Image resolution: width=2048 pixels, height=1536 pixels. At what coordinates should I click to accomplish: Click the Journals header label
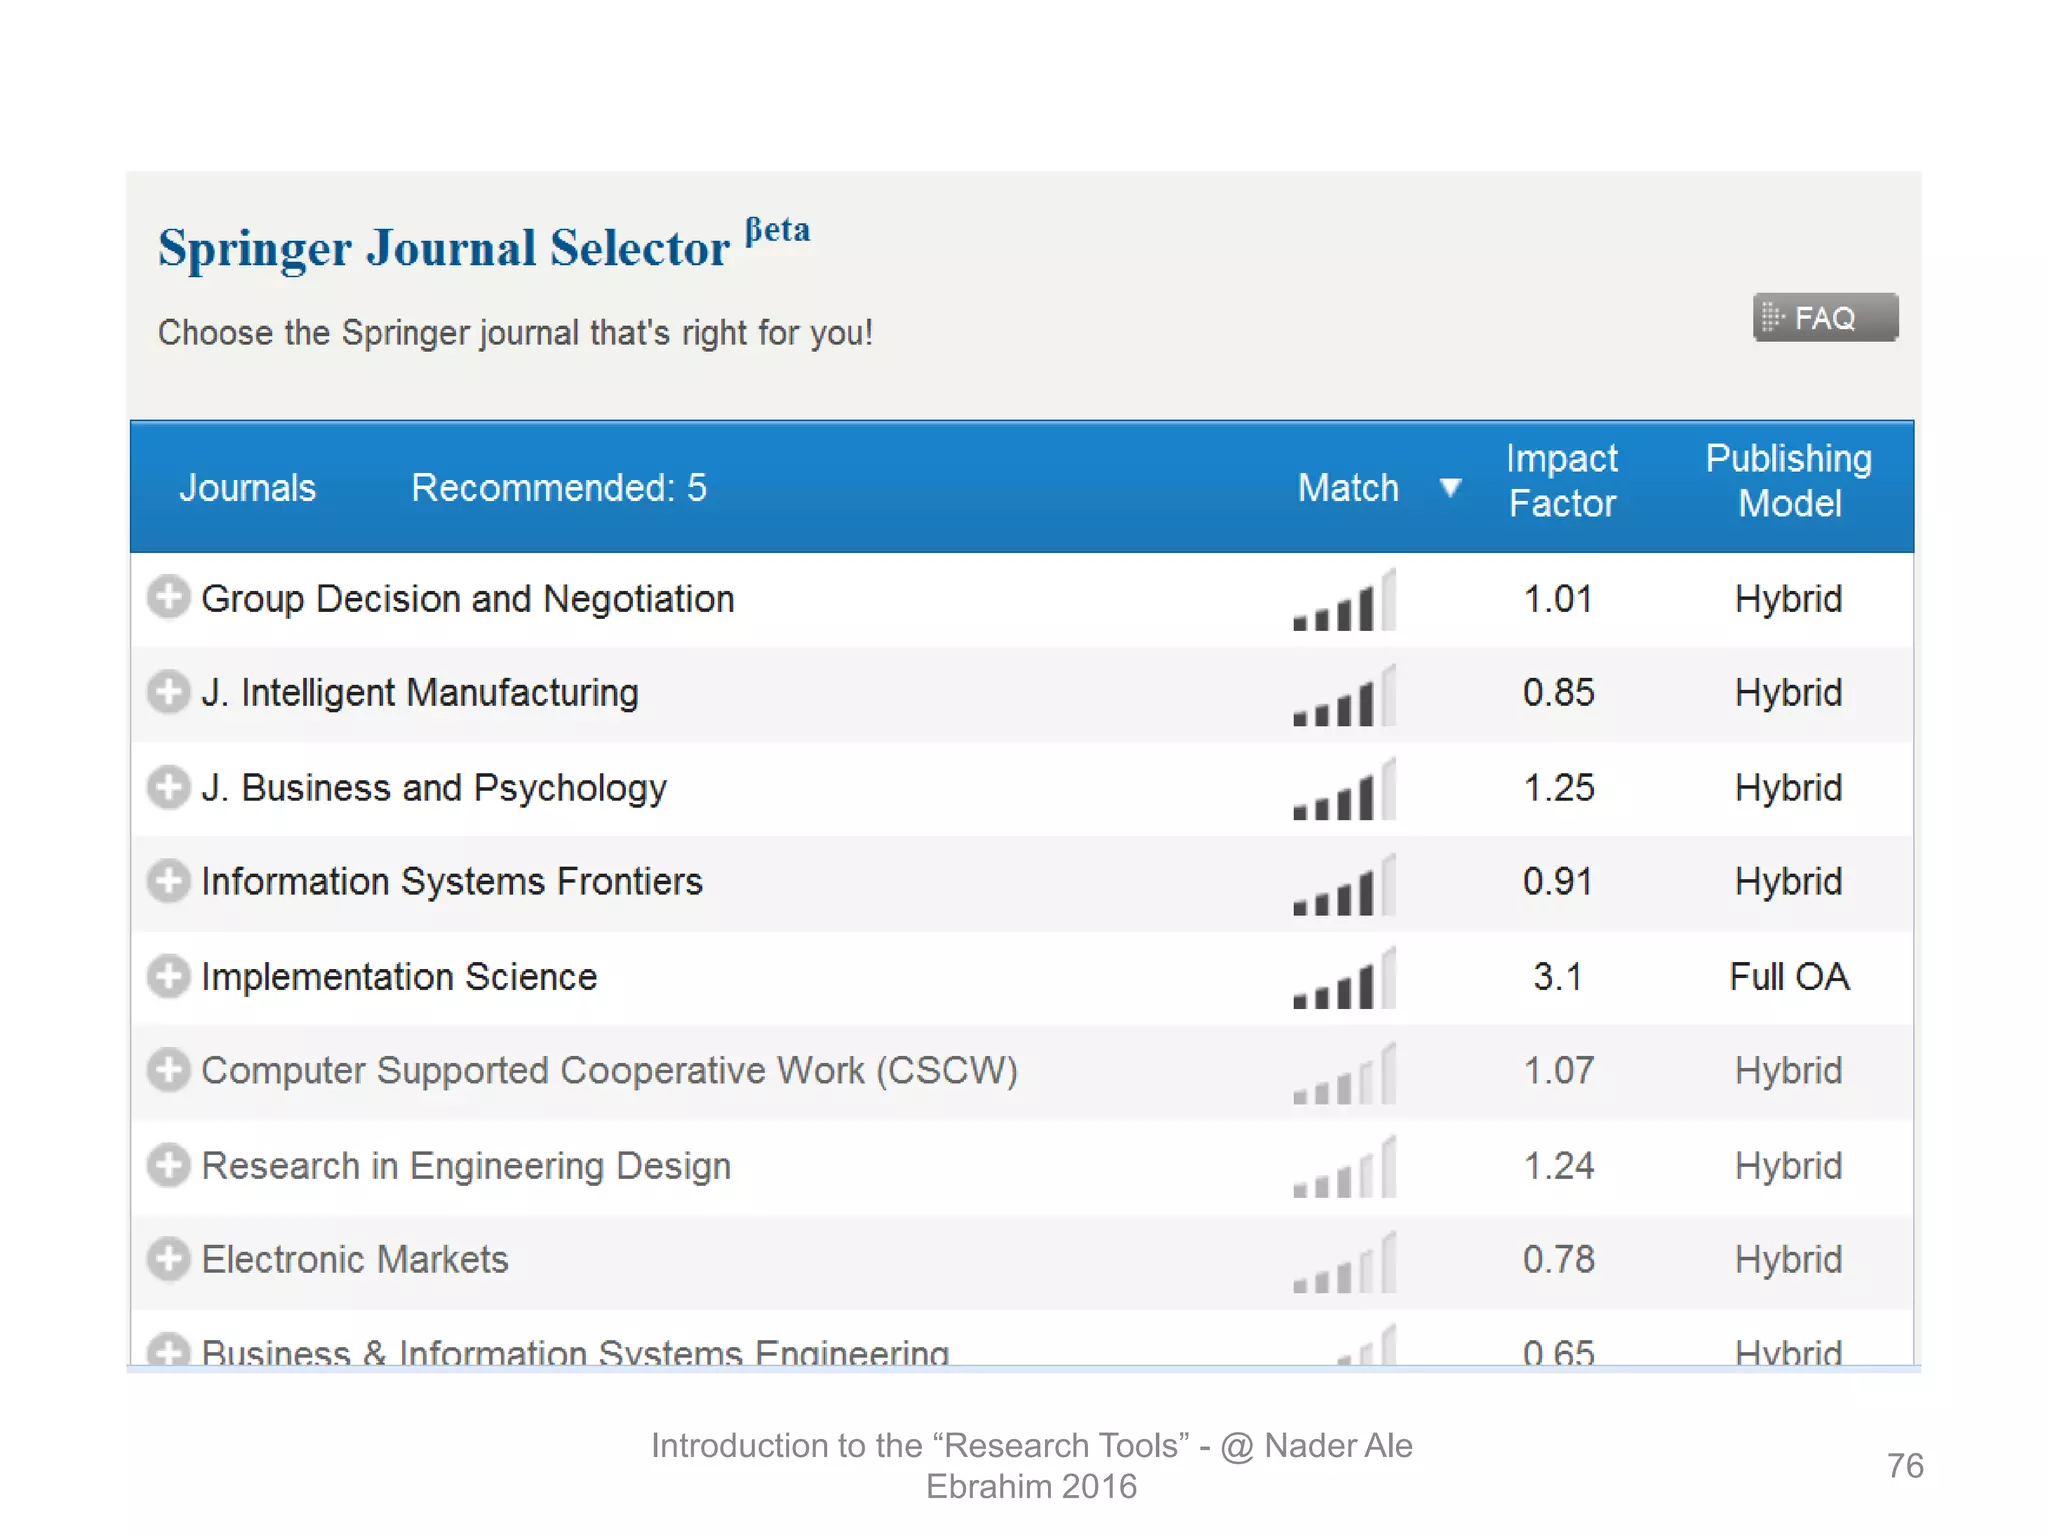pyautogui.click(x=247, y=488)
